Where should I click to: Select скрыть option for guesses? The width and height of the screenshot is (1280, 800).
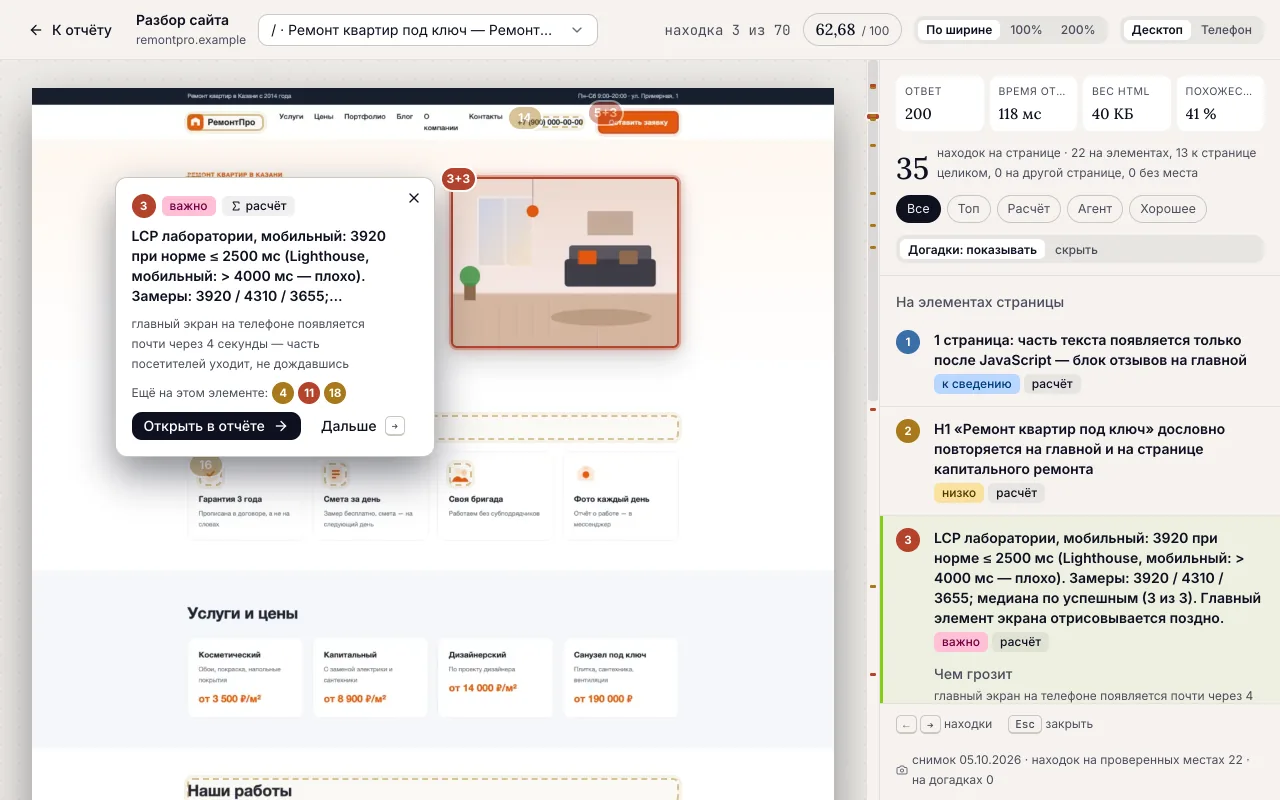(x=1076, y=250)
